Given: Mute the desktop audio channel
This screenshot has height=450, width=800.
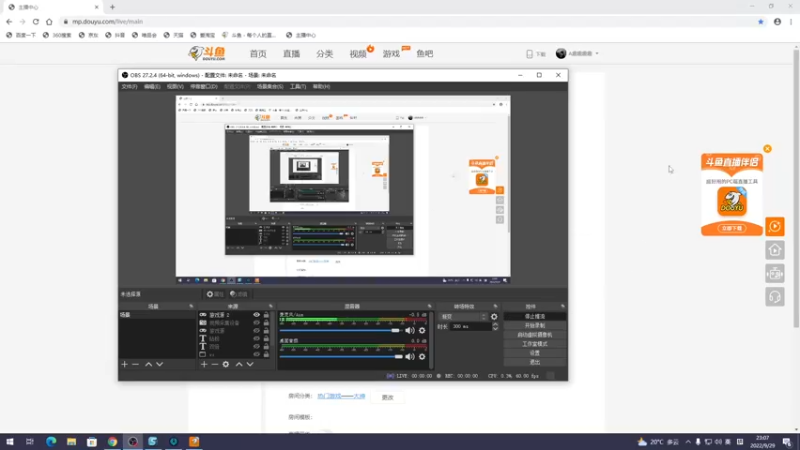Looking at the screenshot, I should [410, 357].
